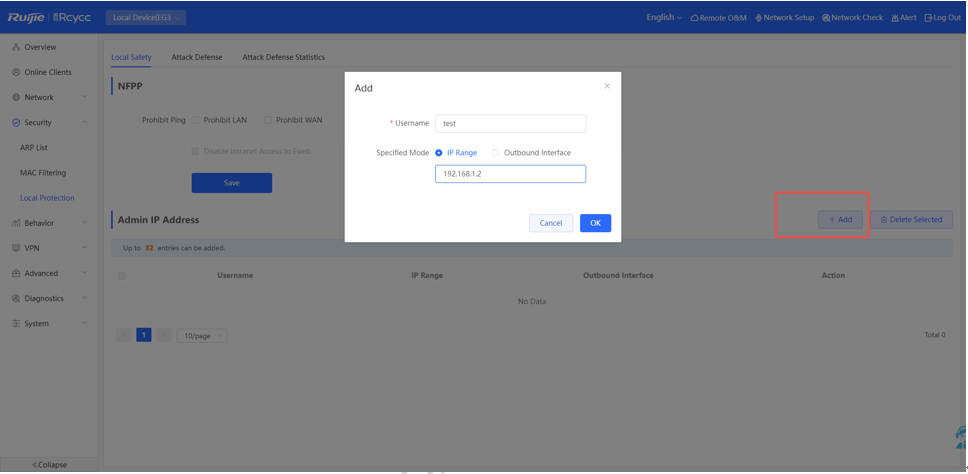
Task: Expand the Local Device(EG3) selector
Action: coord(145,18)
